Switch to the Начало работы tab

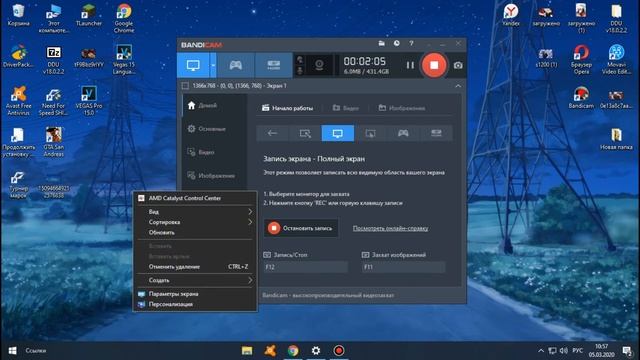coord(287,108)
